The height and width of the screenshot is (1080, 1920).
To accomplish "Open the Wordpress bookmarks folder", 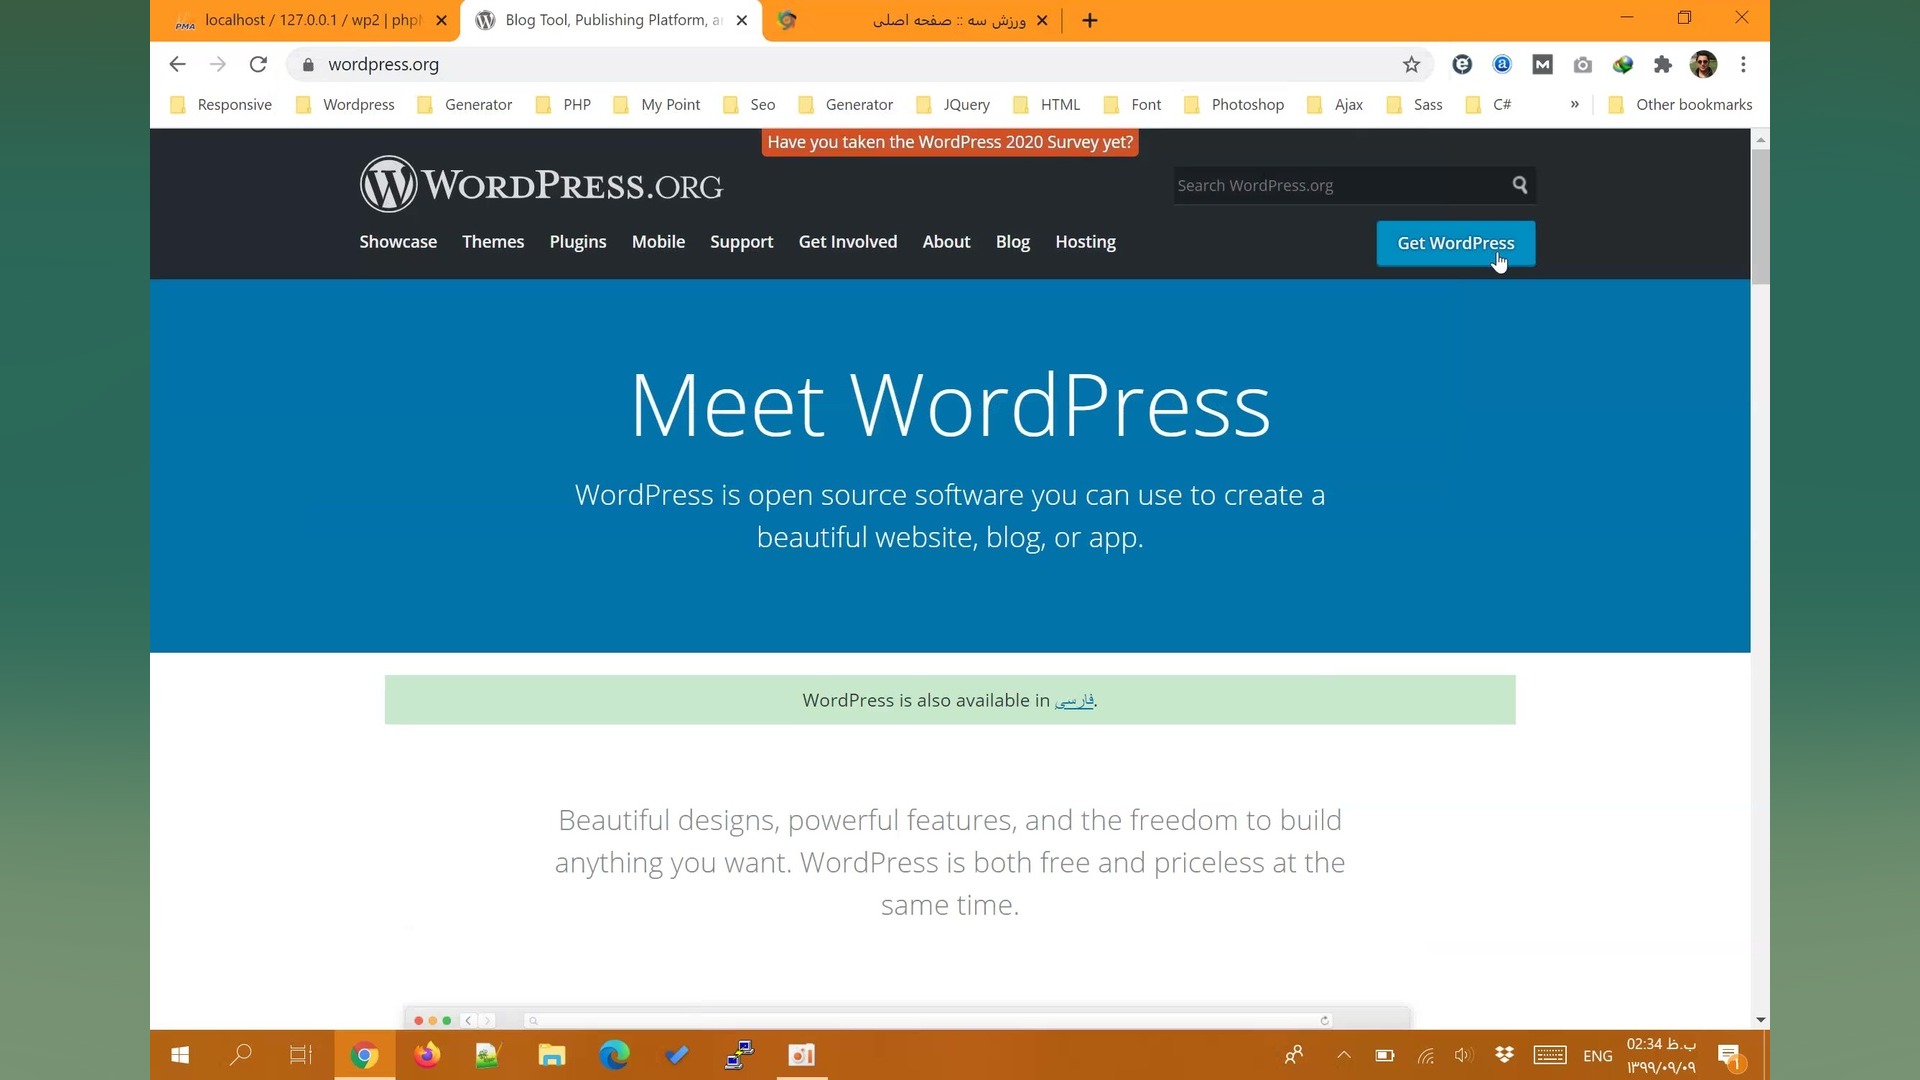I will 345,104.
